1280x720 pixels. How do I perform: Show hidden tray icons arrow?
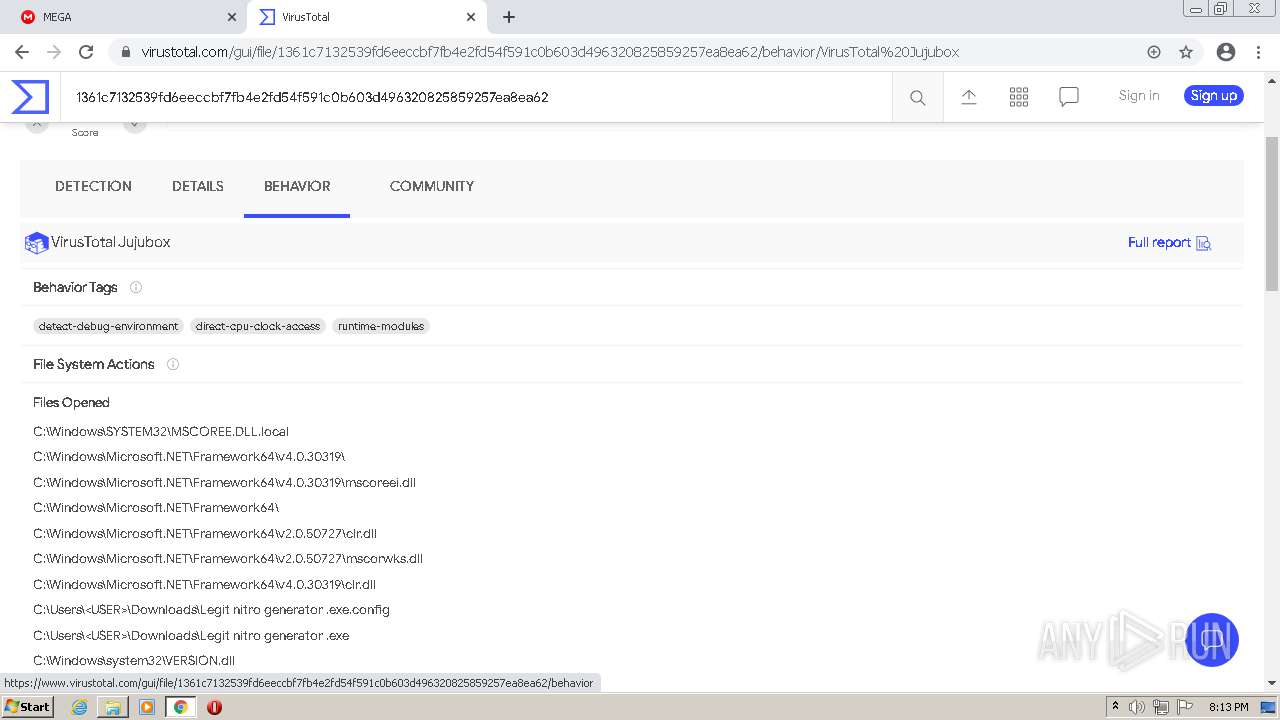click(1115, 707)
